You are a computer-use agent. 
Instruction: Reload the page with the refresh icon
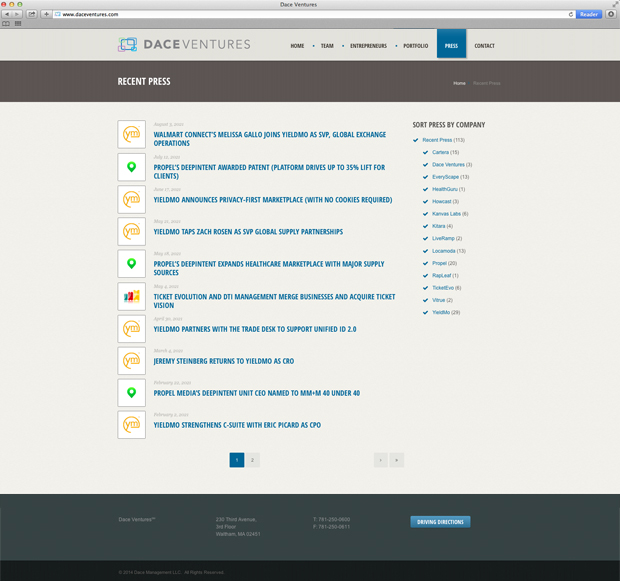571,14
